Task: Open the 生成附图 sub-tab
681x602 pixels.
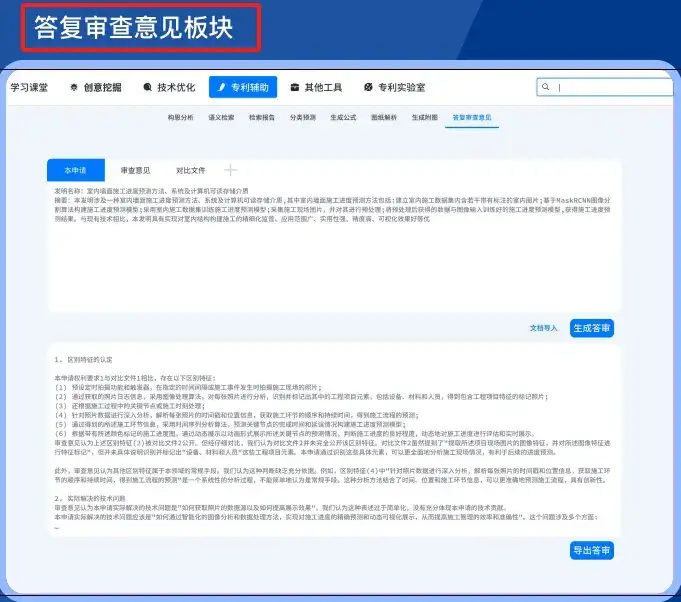Action: click(425, 117)
